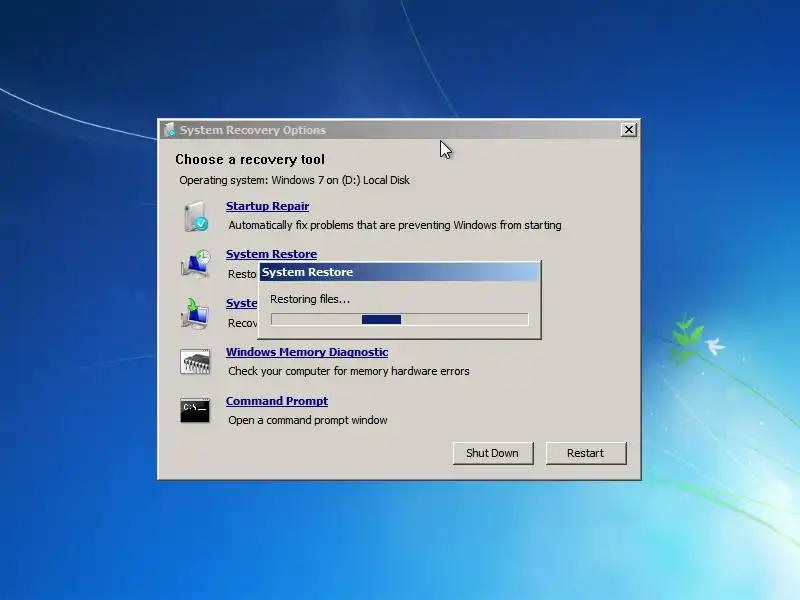Click the "Choose a recovery tool" heading
Screen dimensions: 800x600
[x=250, y=160]
